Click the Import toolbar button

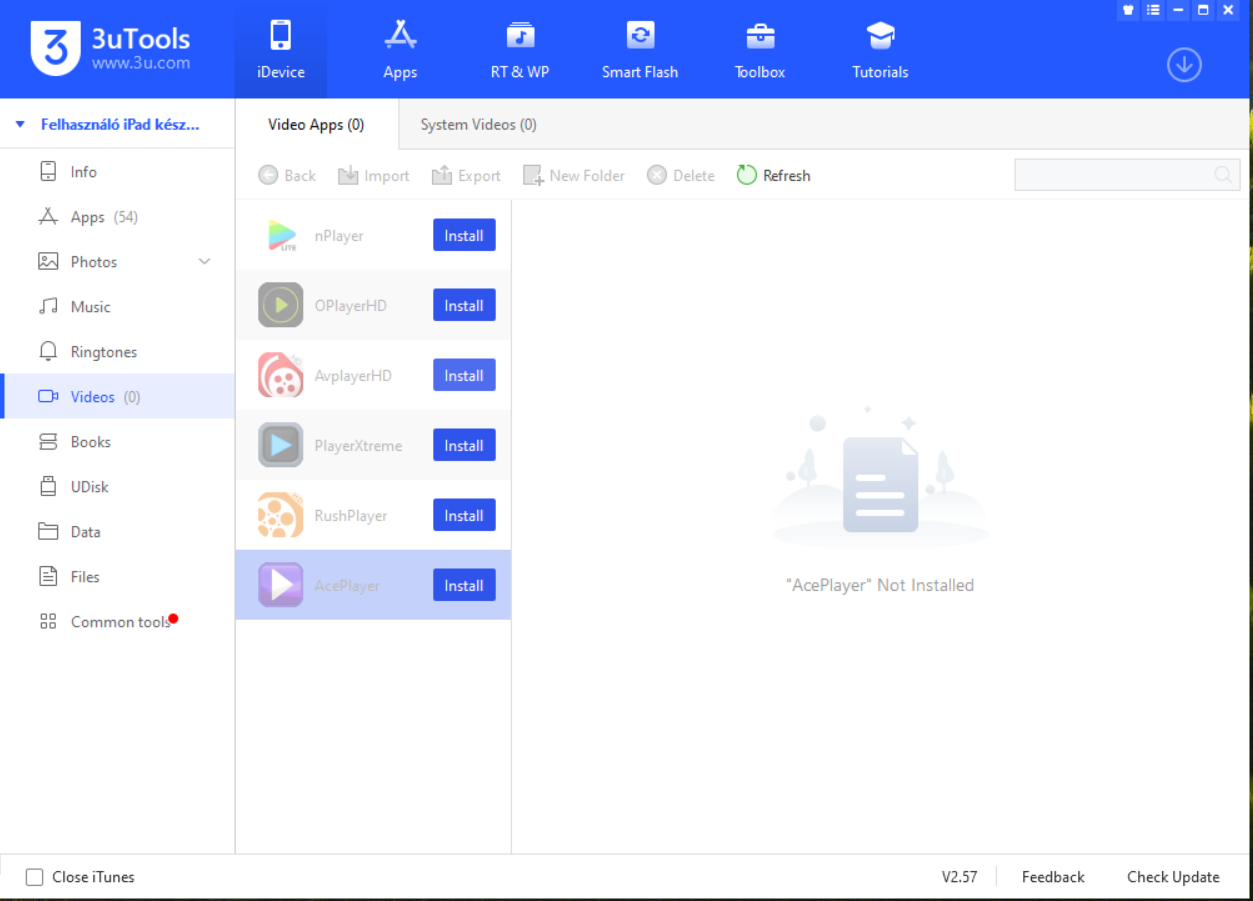click(x=374, y=176)
